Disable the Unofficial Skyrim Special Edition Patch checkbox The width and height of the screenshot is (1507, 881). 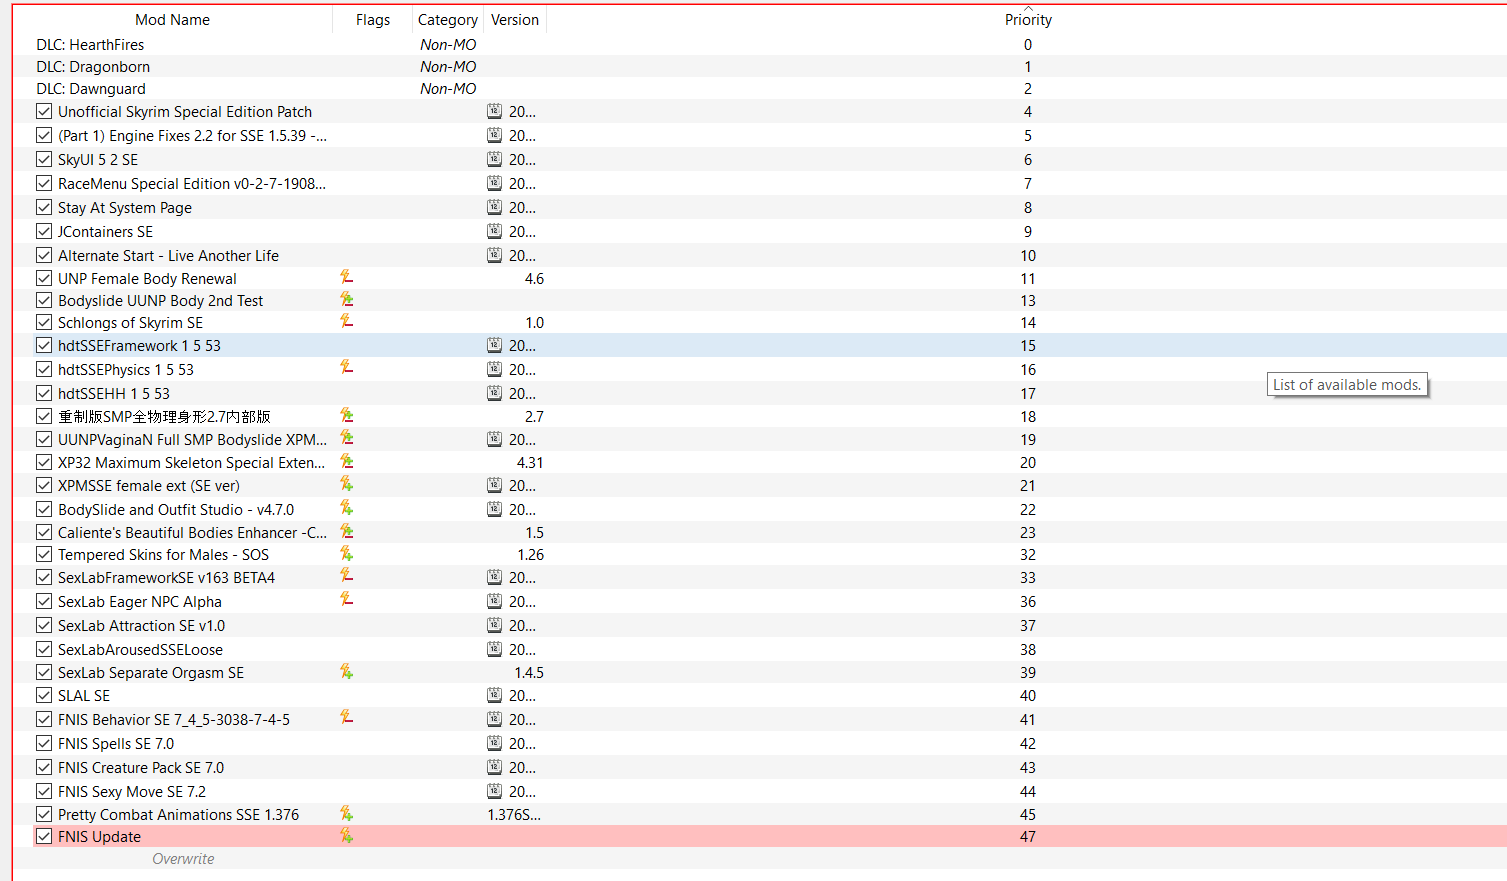pyautogui.click(x=44, y=111)
